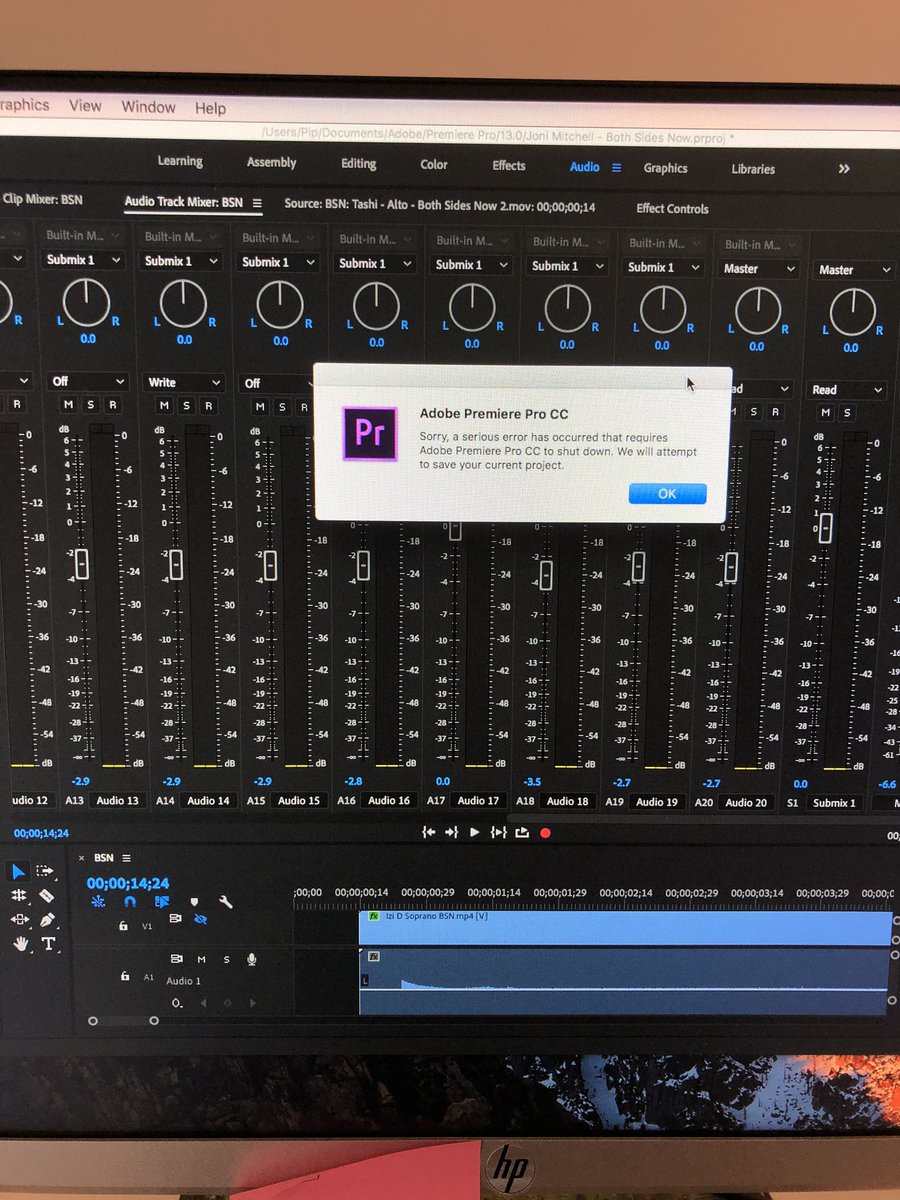Open the Effect Controls panel tab
The image size is (900, 1200).
(672, 208)
